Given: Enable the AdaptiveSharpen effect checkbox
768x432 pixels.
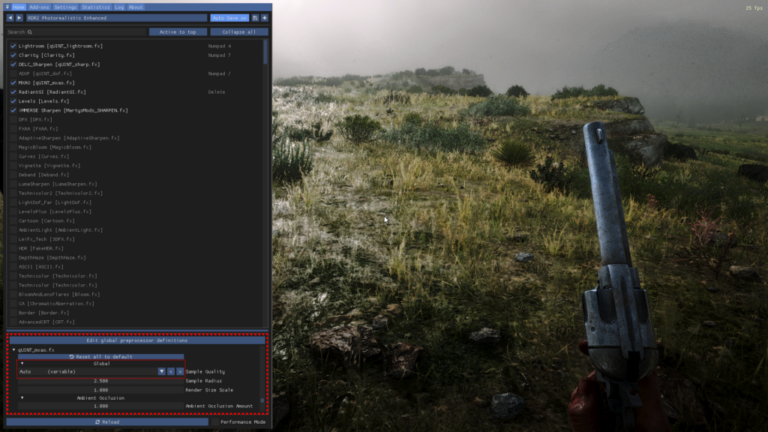Looking at the screenshot, I should tap(14, 138).
